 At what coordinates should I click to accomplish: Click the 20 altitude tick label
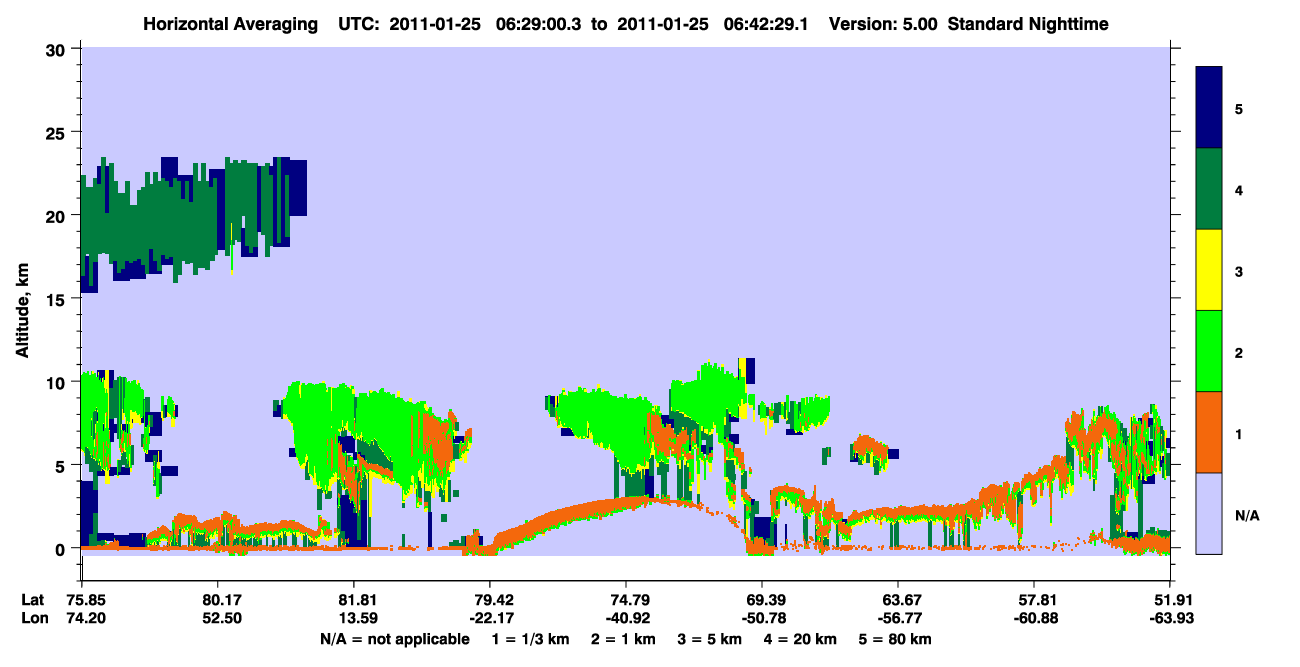(58, 215)
